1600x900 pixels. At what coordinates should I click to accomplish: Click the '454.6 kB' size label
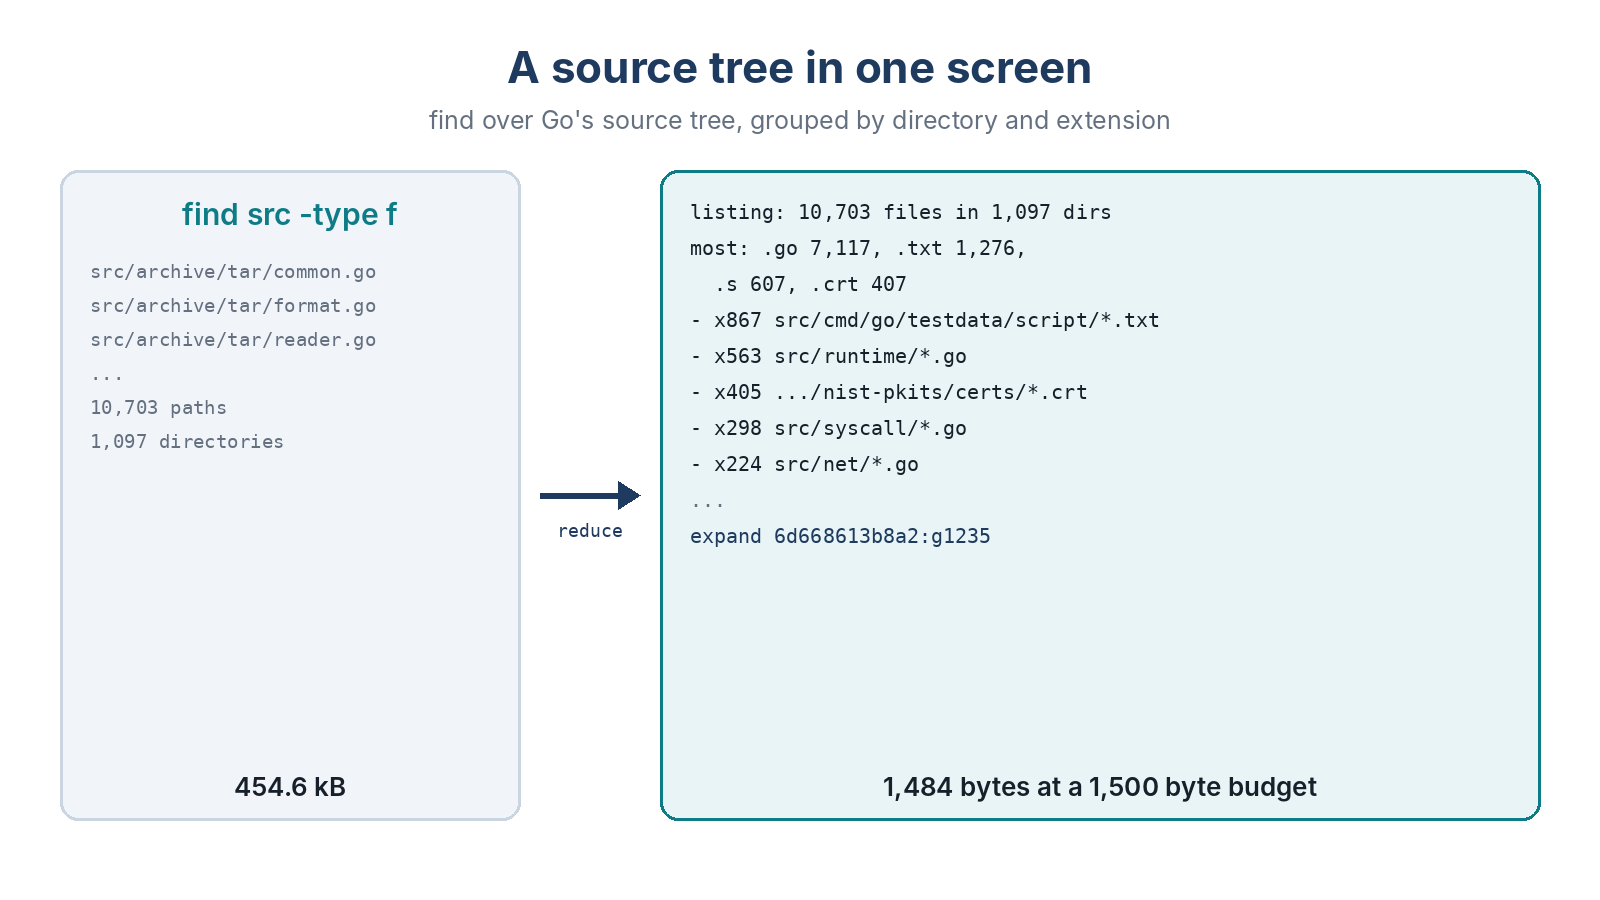(x=290, y=787)
